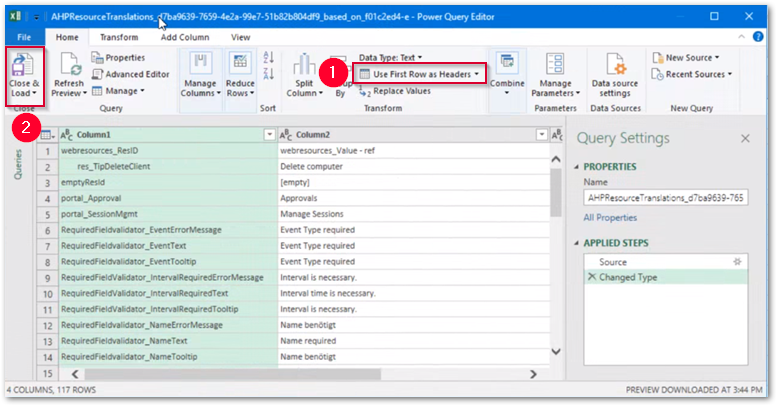Select cell Interval time is necessary.
This screenshot has height=406, width=777.
(x=413, y=293)
